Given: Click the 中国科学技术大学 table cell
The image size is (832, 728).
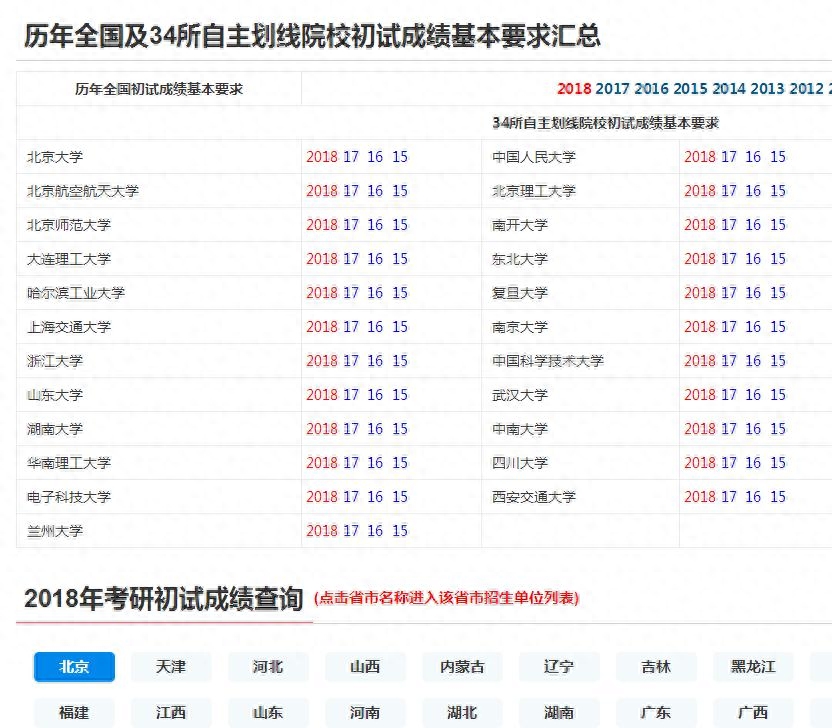Looking at the screenshot, I should point(580,360).
